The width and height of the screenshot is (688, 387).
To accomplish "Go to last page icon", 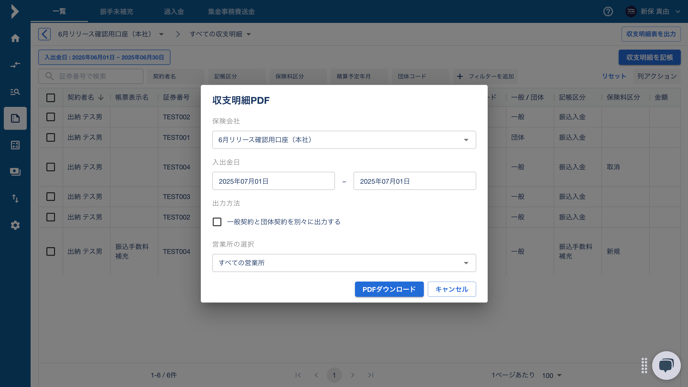I will point(371,375).
